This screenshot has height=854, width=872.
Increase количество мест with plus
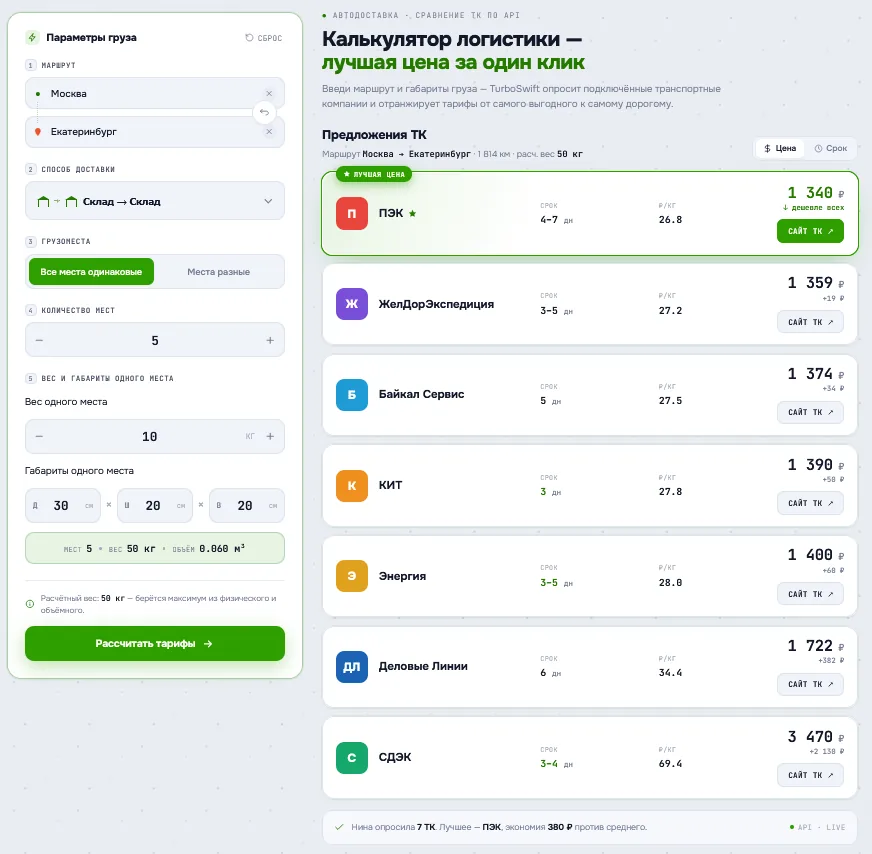(270, 340)
